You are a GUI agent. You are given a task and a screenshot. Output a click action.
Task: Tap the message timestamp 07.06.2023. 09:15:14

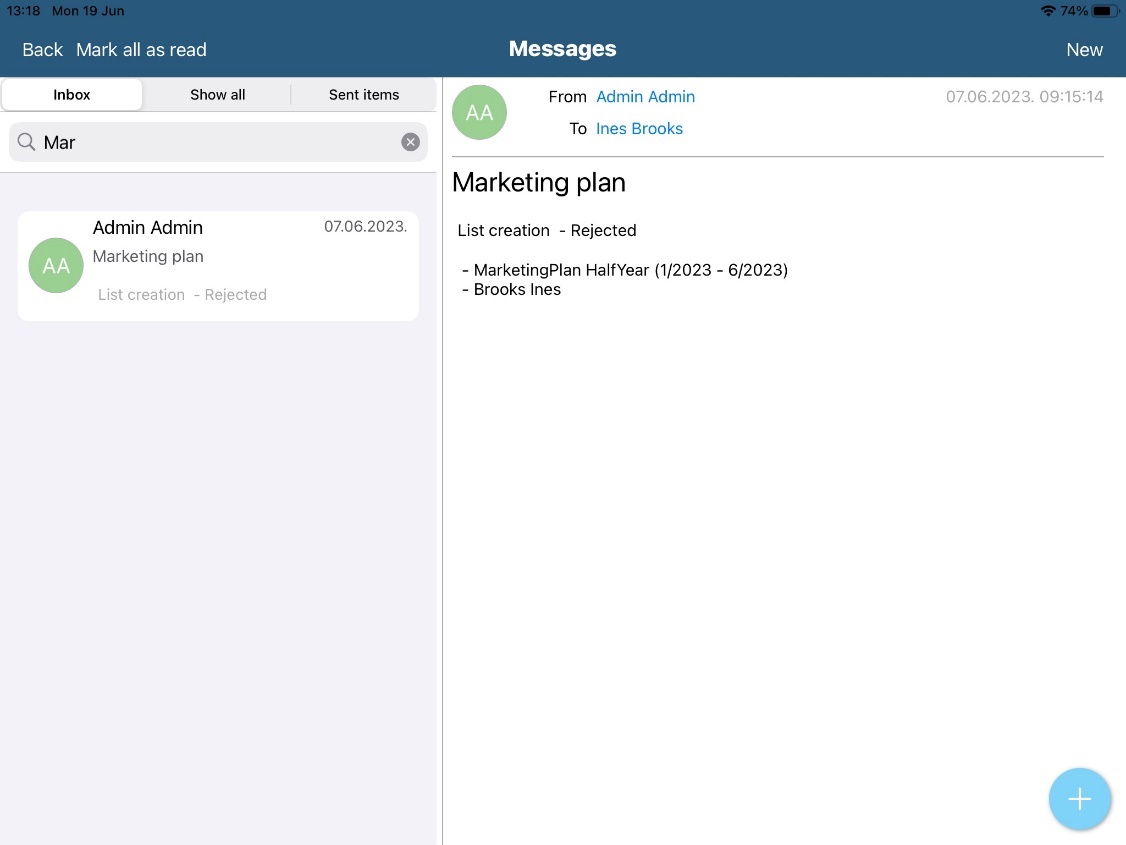(1024, 97)
